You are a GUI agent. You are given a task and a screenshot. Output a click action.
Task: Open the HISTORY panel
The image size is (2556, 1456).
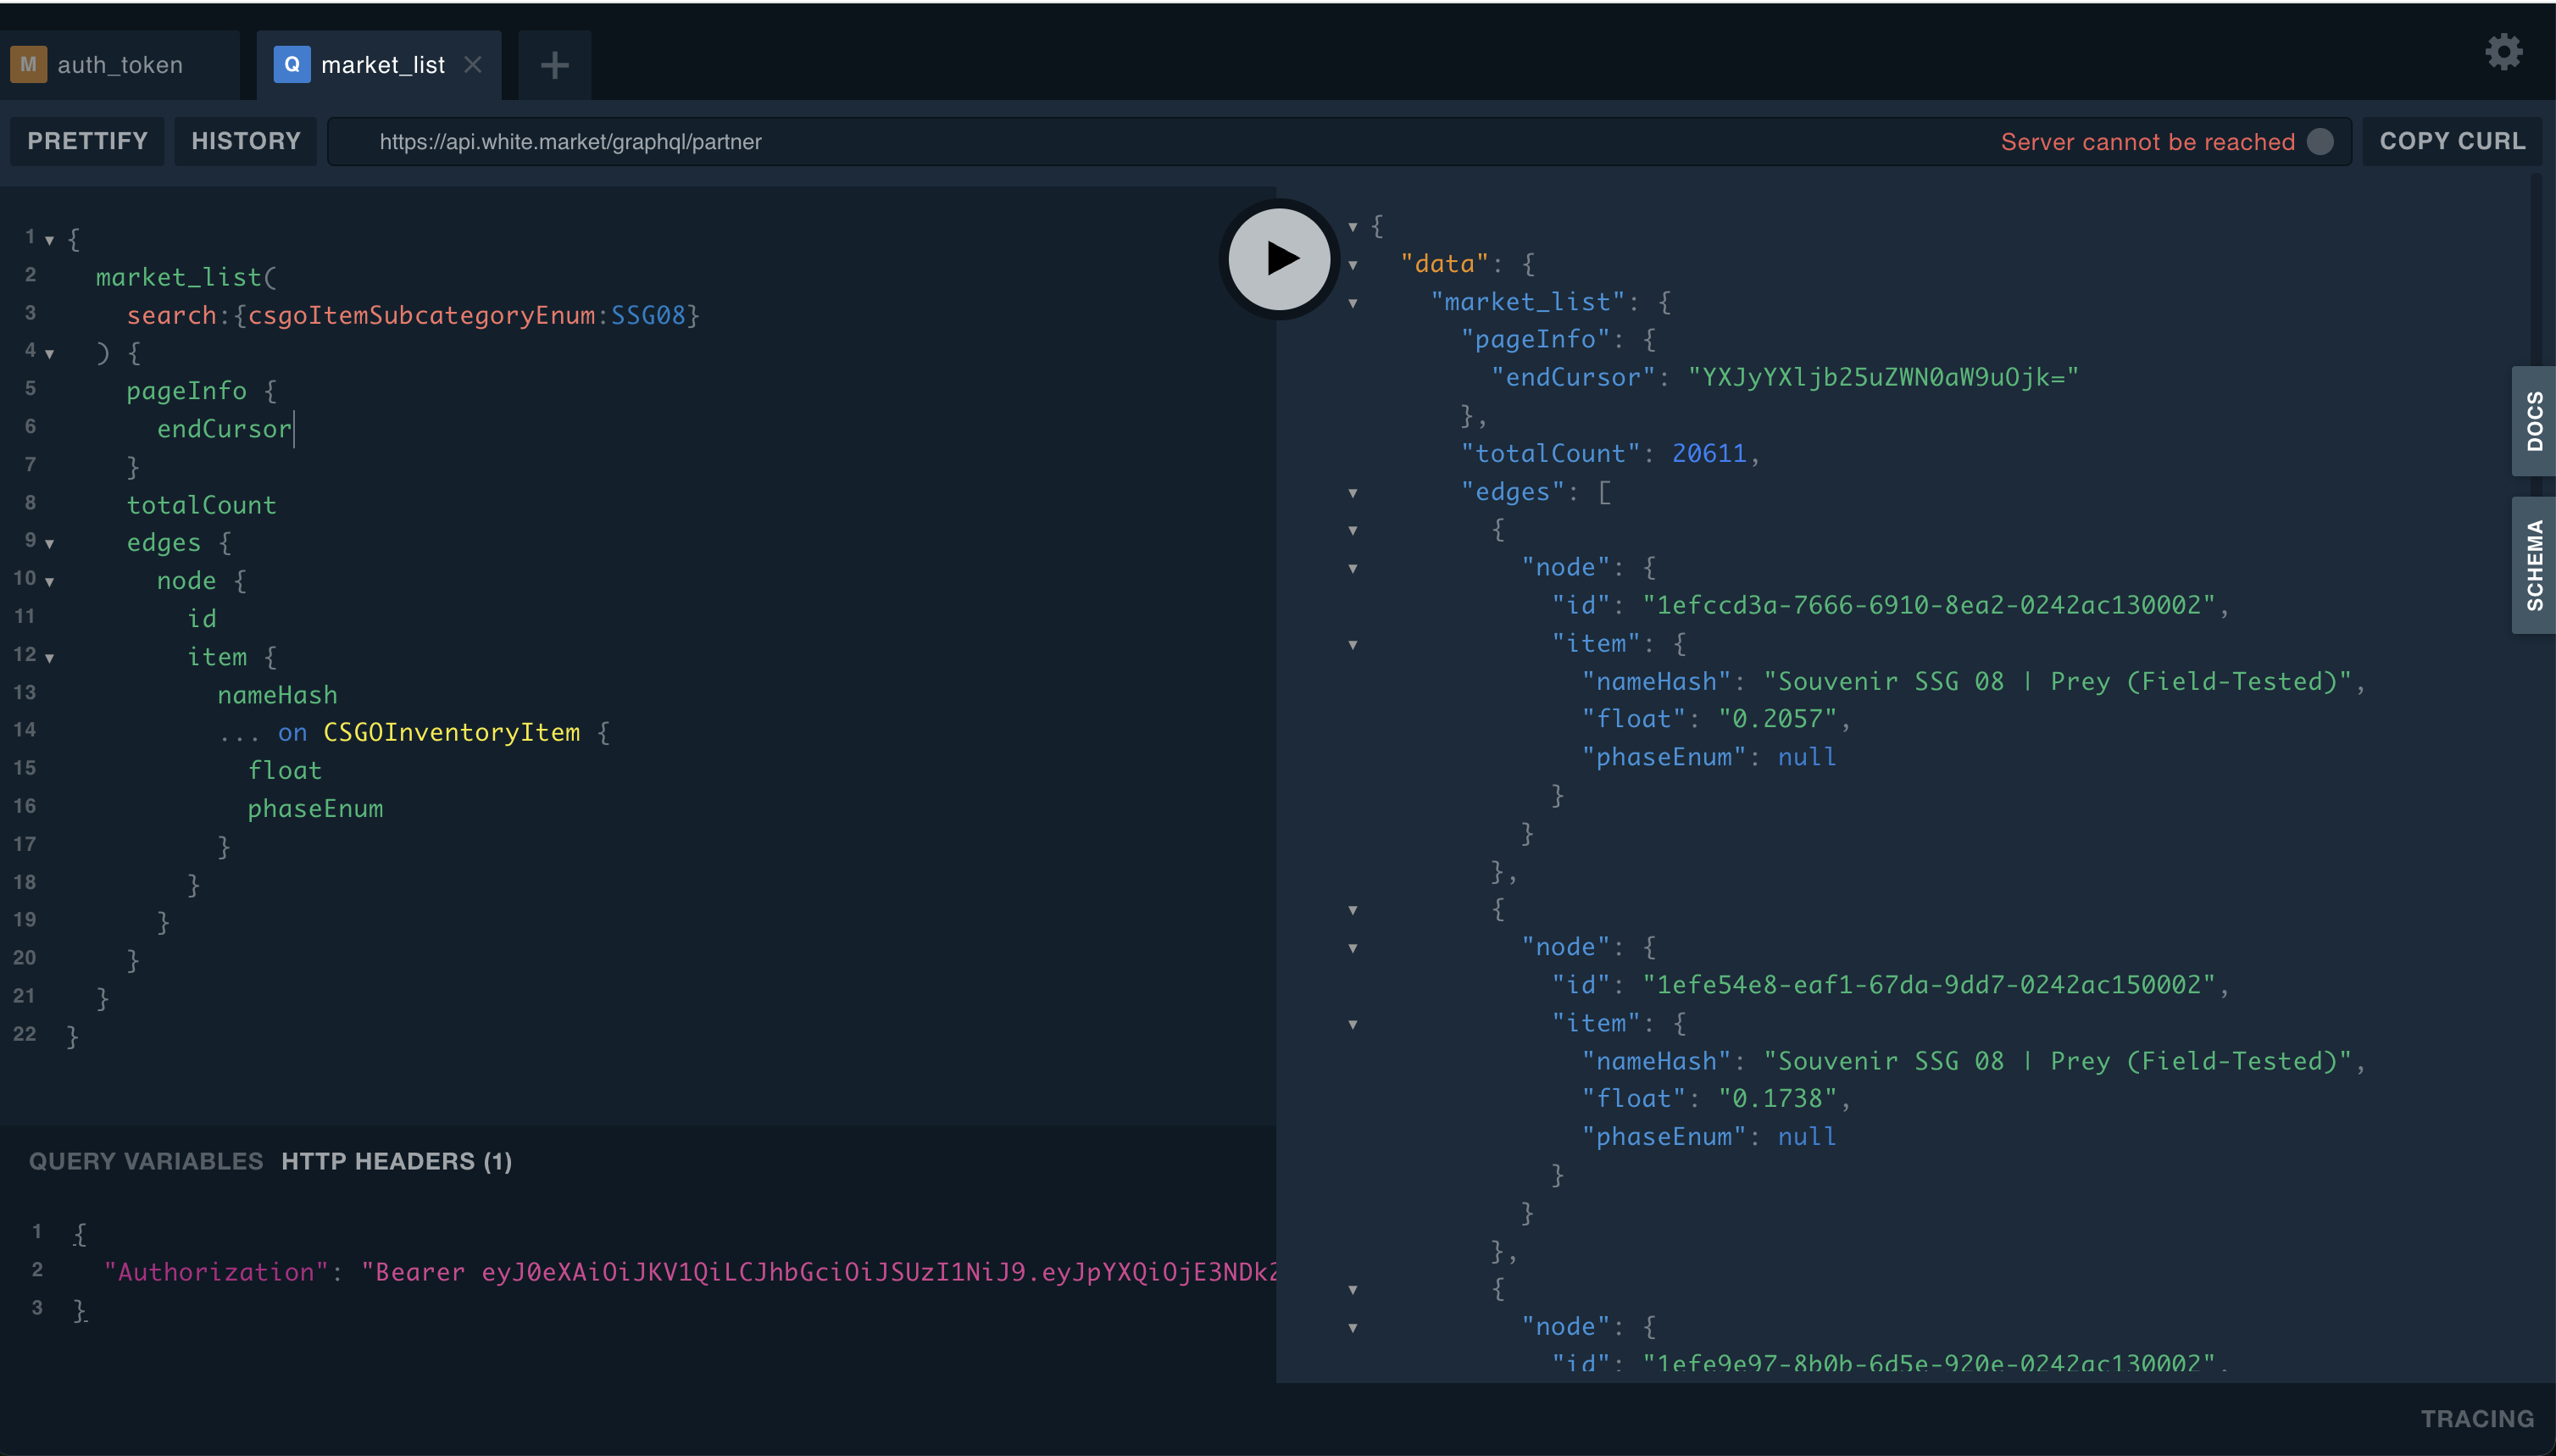[246, 141]
